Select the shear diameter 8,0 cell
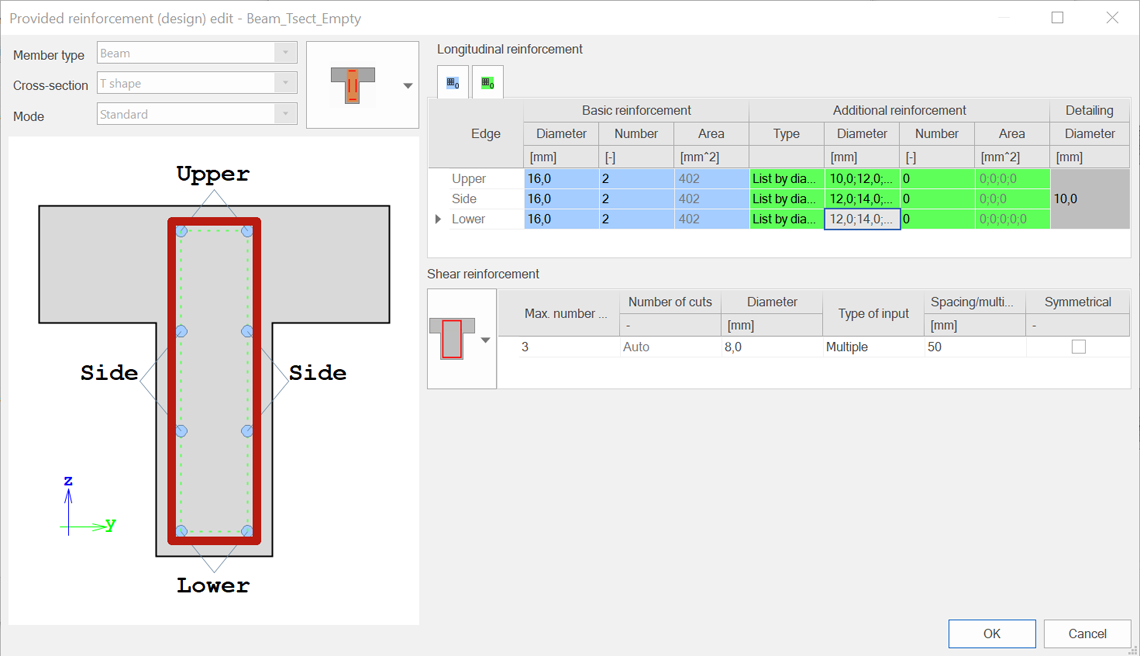 (772, 347)
